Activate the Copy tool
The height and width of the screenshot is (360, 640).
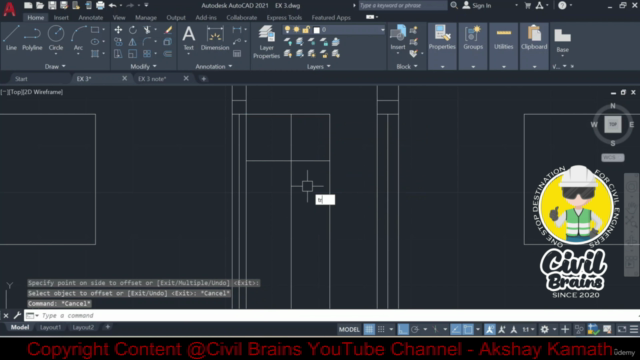pos(118,42)
